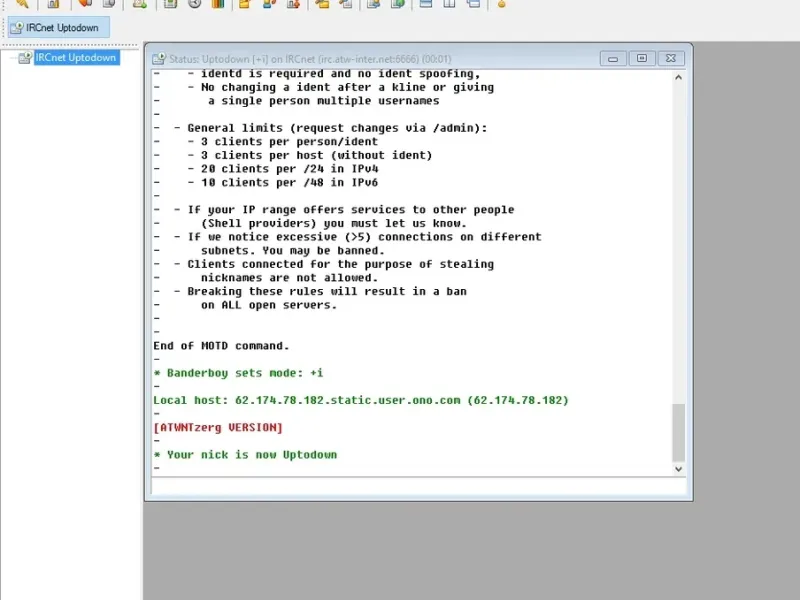This screenshot has width=800, height=600.
Task: Click '* Banderboy sets mode: +i' line
Action: tap(238, 373)
